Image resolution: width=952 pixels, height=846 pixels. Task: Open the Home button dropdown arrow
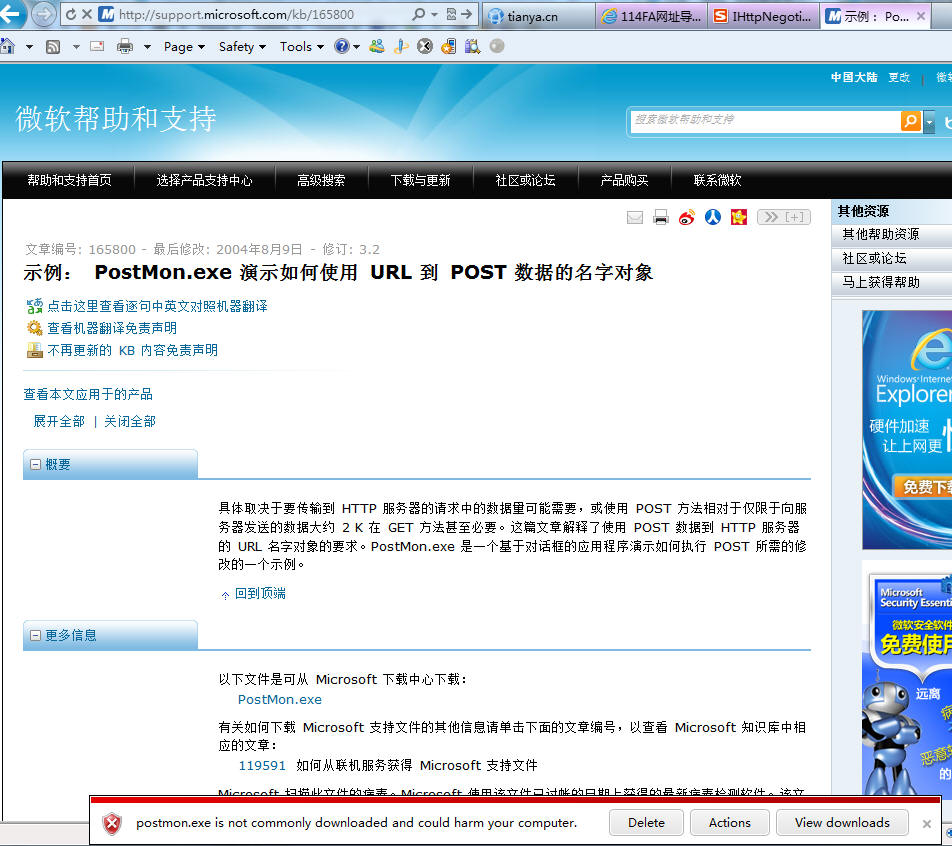pyautogui.click(x=29, y=47)
